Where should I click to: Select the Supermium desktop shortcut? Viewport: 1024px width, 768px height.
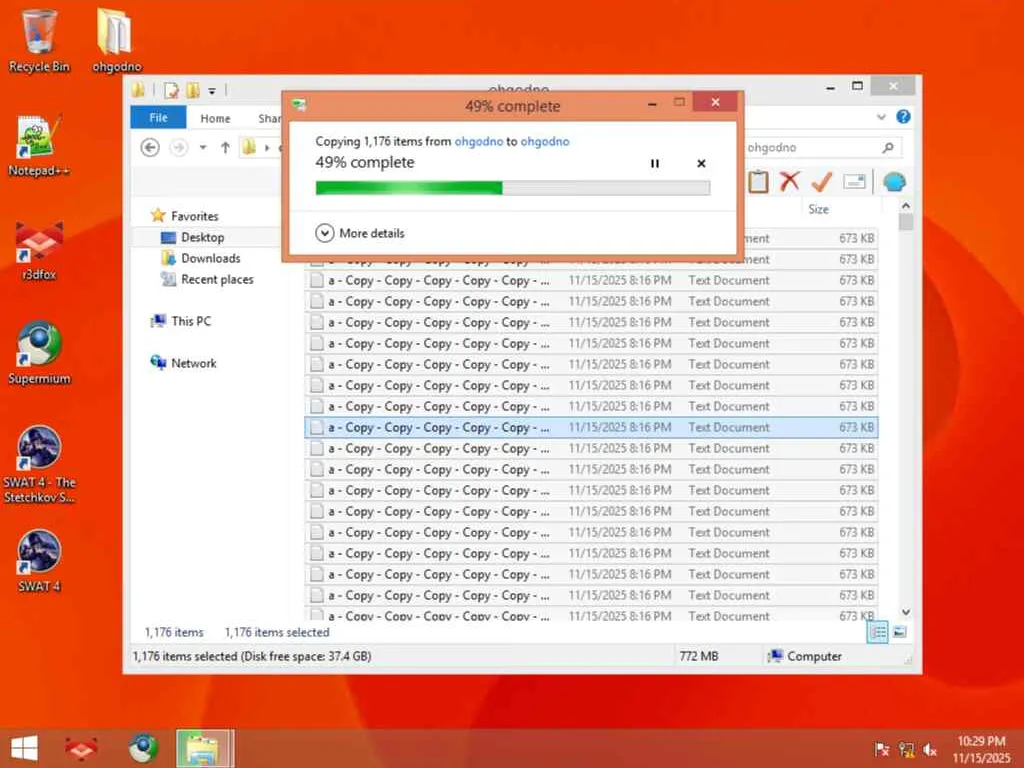click(39, 353)
